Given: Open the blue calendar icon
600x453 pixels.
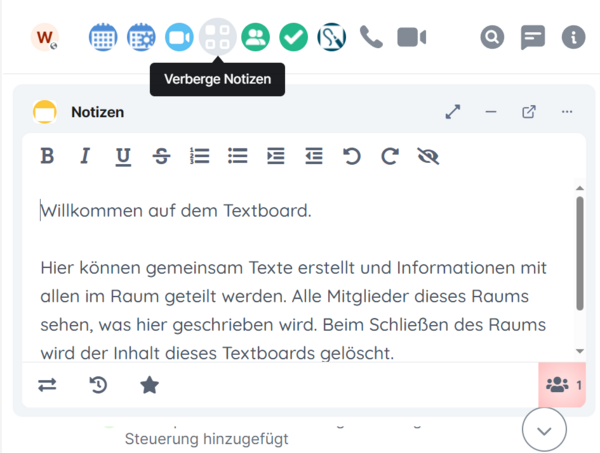Looking at the screenshot, I should tap(103, 37).
